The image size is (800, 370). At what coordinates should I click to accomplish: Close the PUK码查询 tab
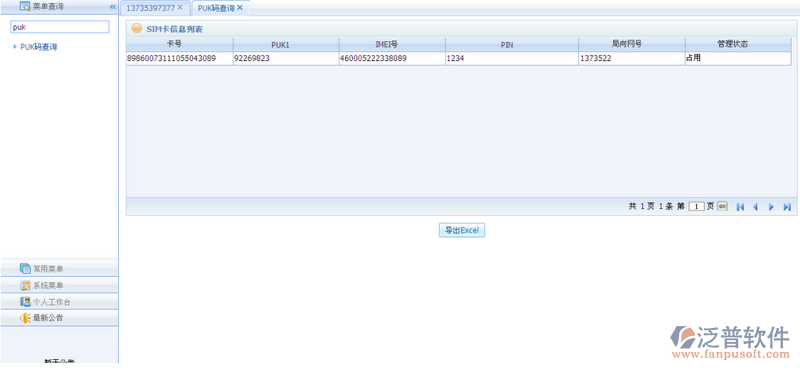(240, 8)
